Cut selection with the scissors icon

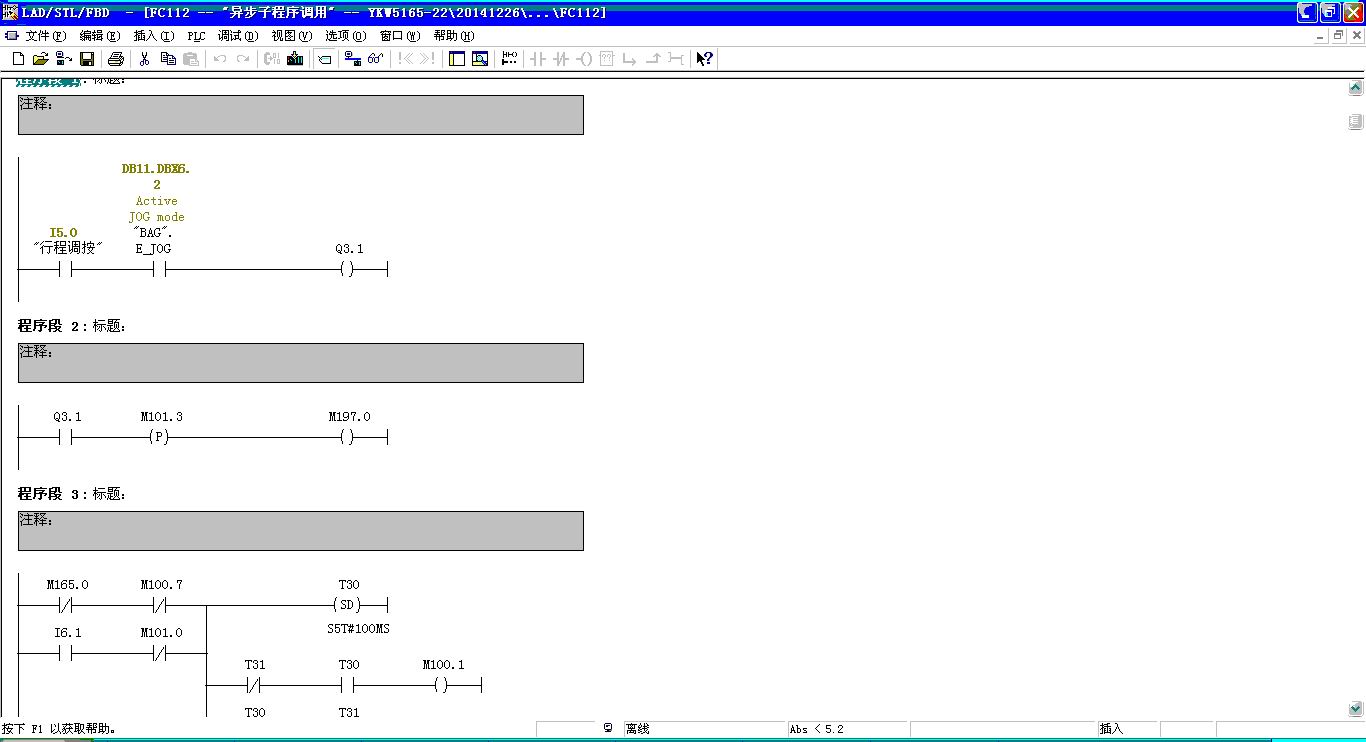coord(145,59)
